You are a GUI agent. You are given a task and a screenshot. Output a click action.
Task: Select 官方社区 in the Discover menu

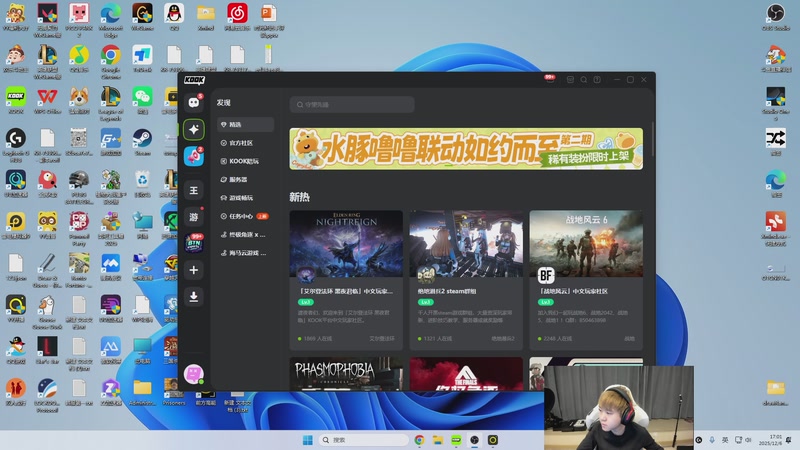[x=245, y=143]
